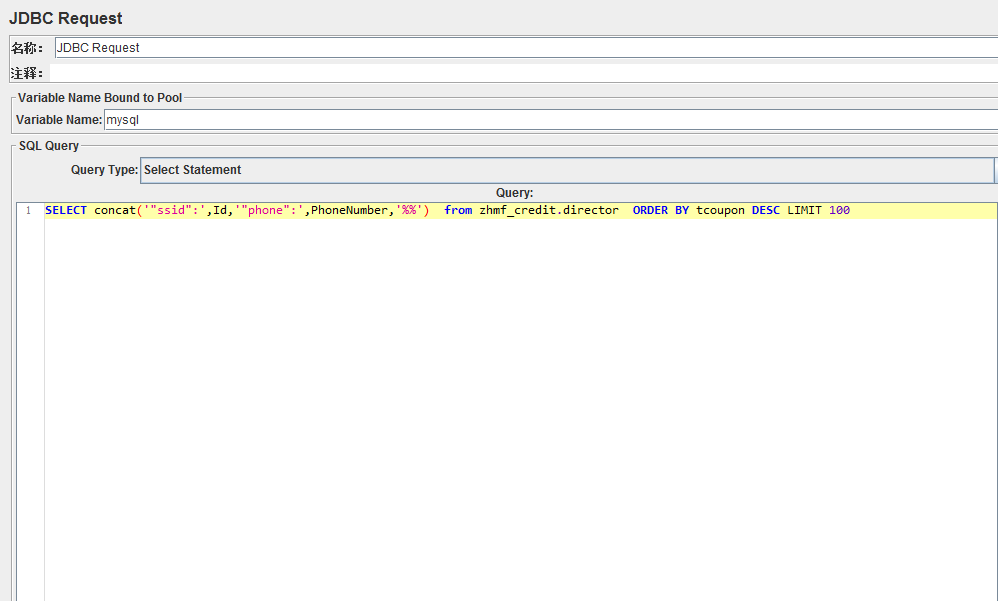998x601 pixels.
Task: Click the DESC keyword in query
Action: coord(766,210)
